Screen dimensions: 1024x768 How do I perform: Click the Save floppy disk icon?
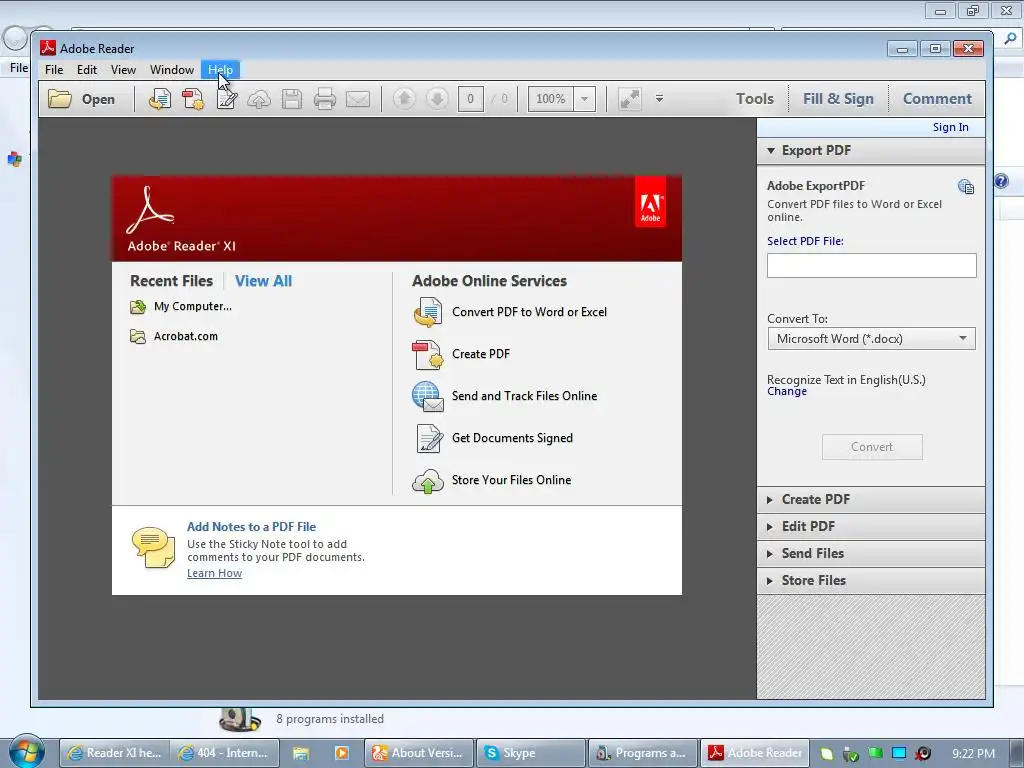pyautogui.click(x=292, y=99)
